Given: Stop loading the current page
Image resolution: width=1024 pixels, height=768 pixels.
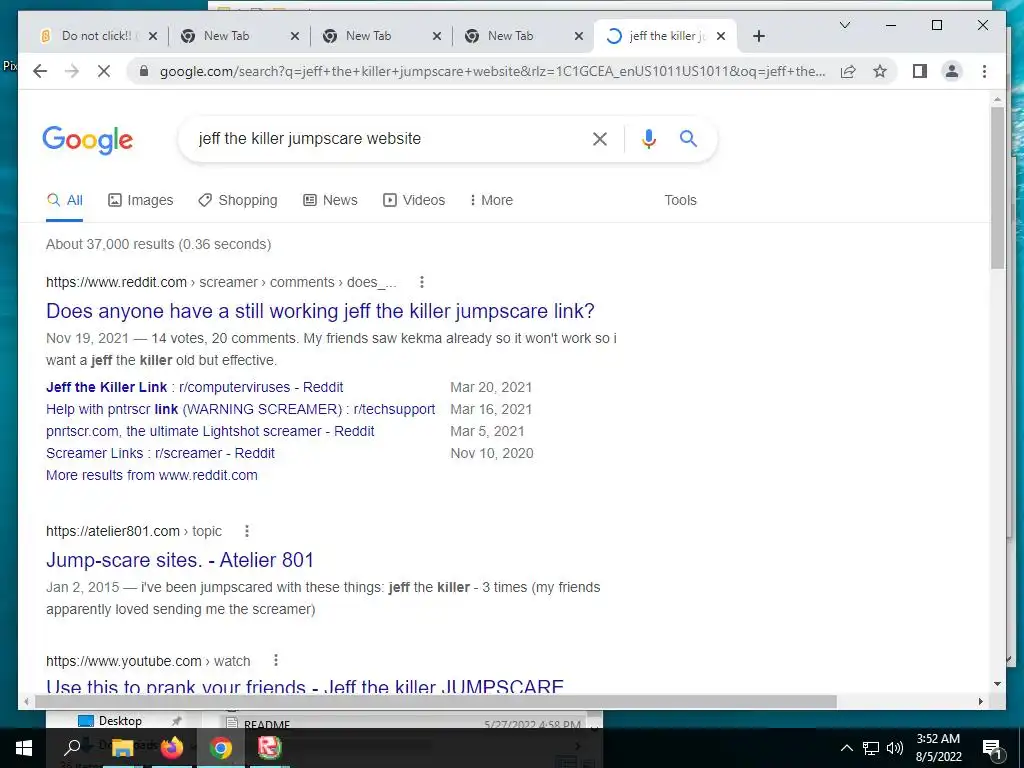Looking at the screenshot, I should click(x=104, y=71).
